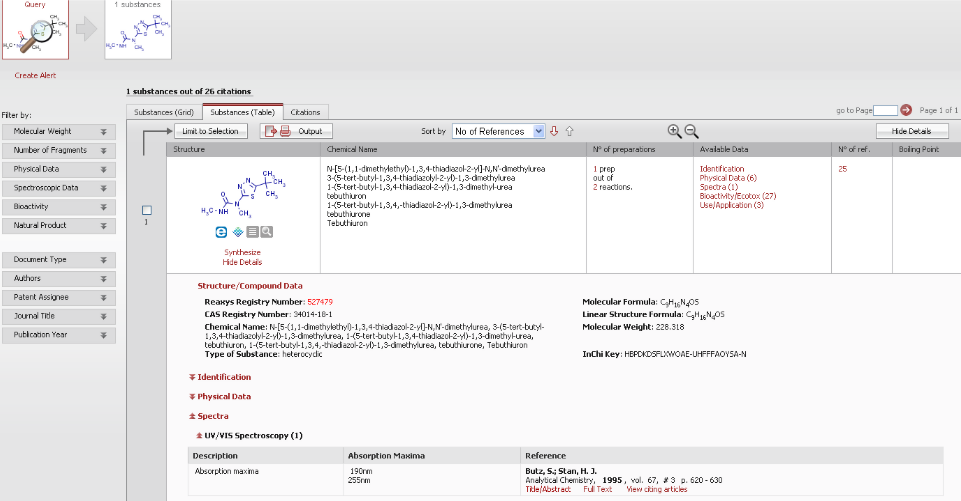
Task: Click the N° of preparations column header
Action: 640,150
